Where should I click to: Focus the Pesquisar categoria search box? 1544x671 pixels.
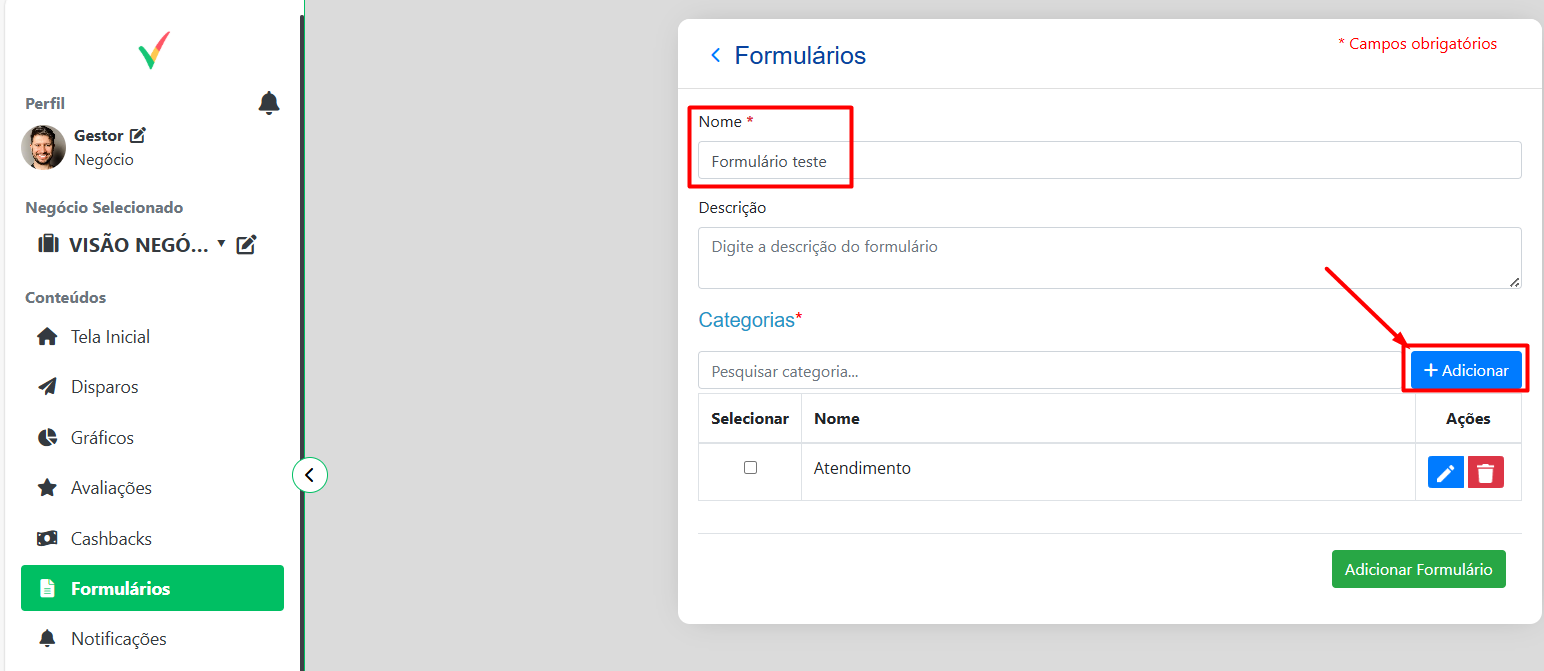point(1050,371)
